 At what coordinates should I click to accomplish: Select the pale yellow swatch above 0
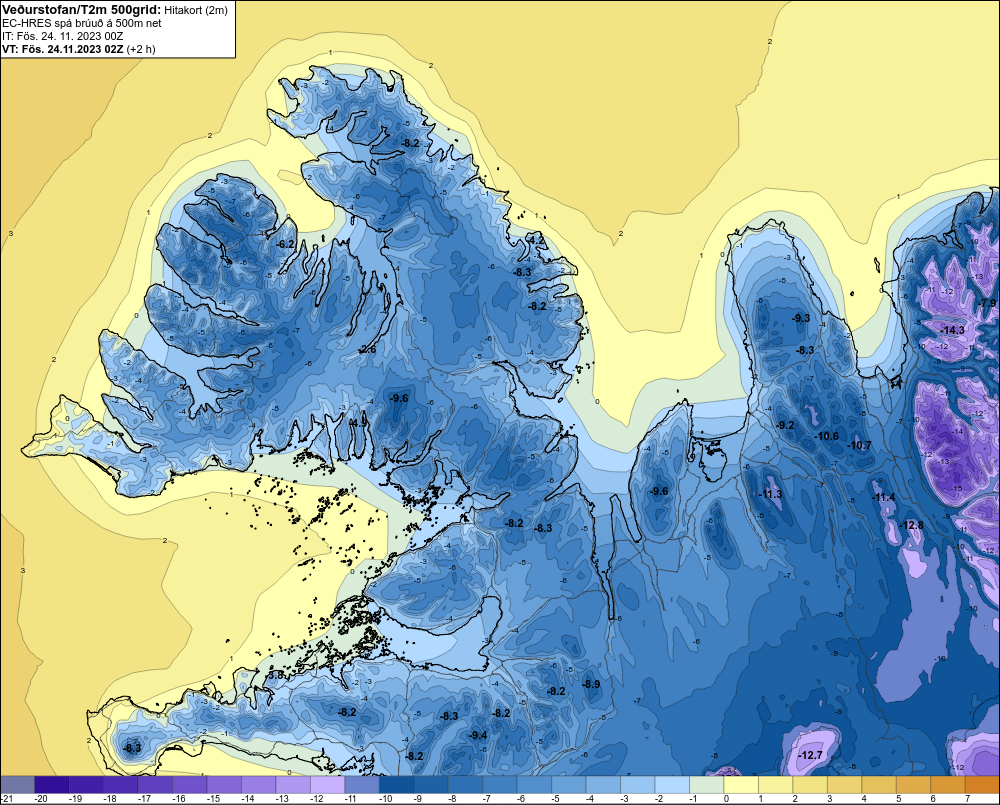point(740,784)
